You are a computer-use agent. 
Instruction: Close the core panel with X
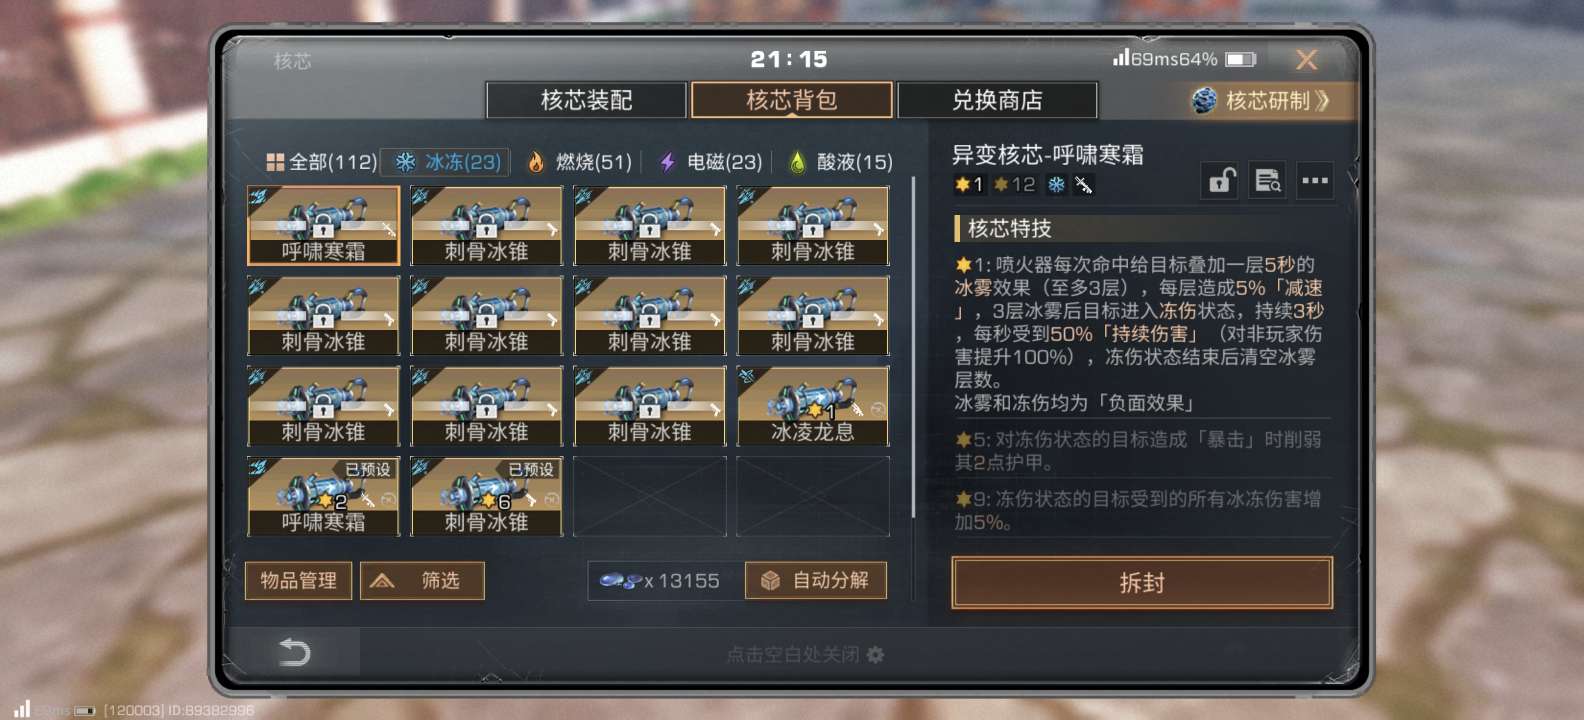pos(1306,60)
